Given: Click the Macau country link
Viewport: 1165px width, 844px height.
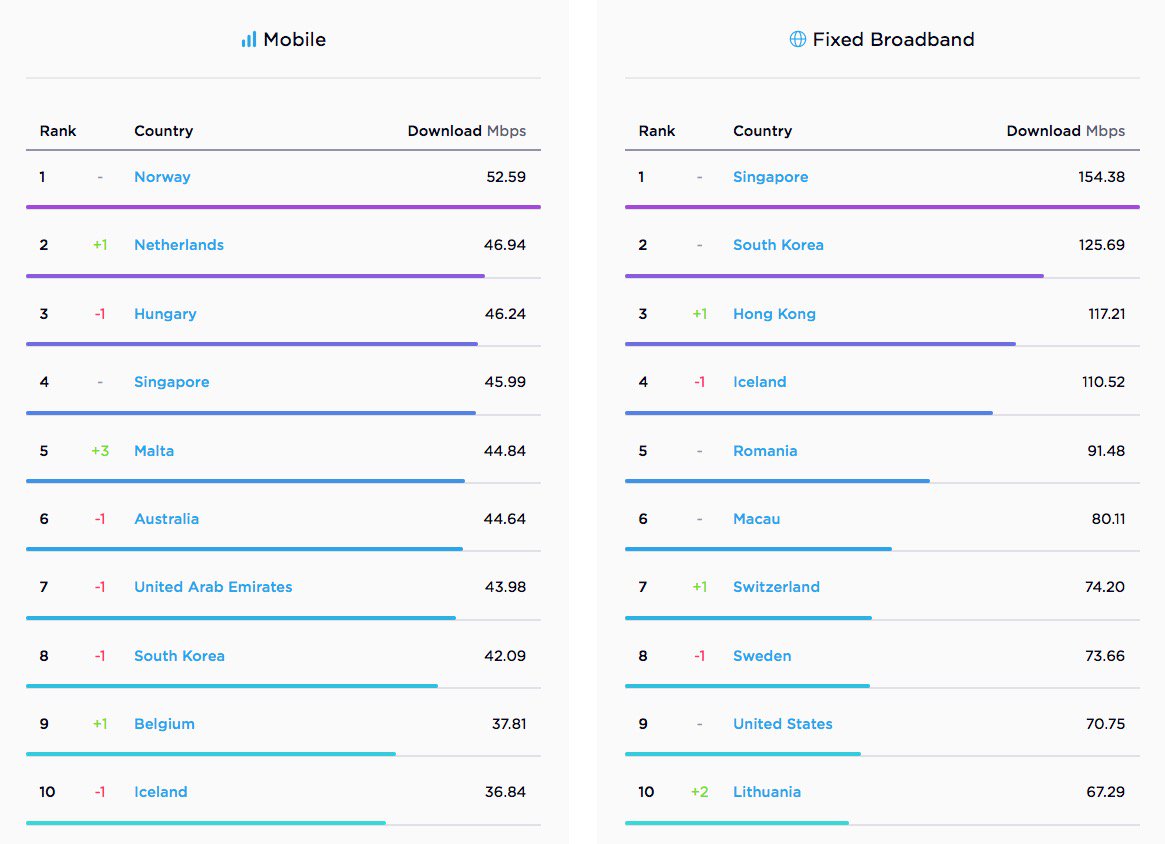Looking at the screenshot, I should point(756,519).
